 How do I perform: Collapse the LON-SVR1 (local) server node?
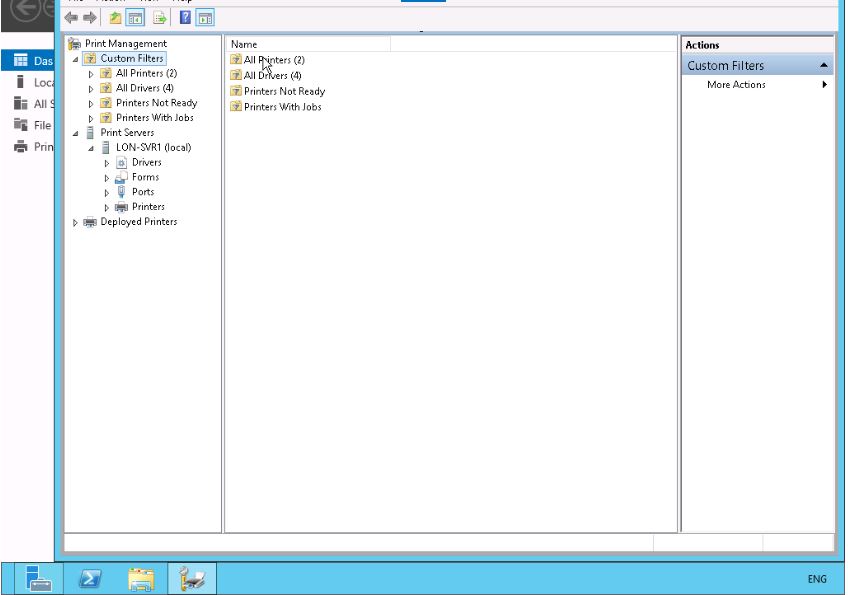coord(91,148)
